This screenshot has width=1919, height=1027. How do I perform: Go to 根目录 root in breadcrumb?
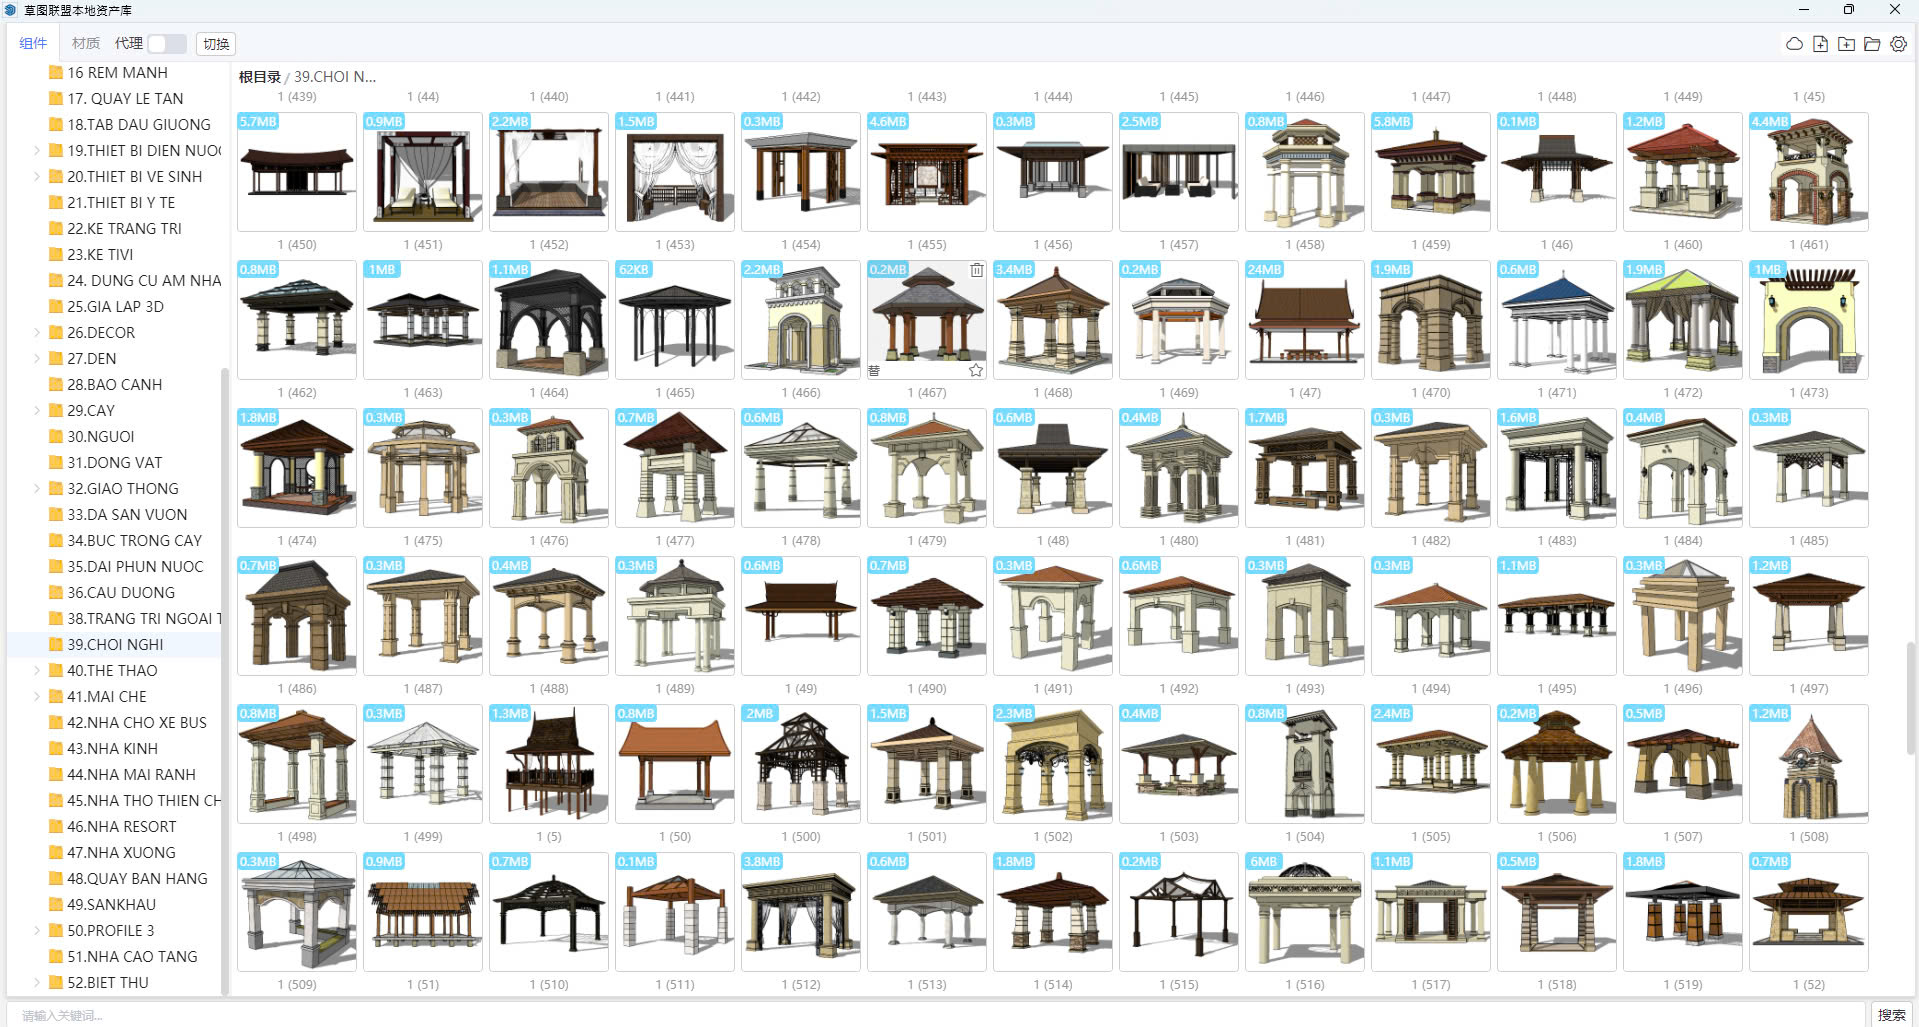tap(259, 77)
